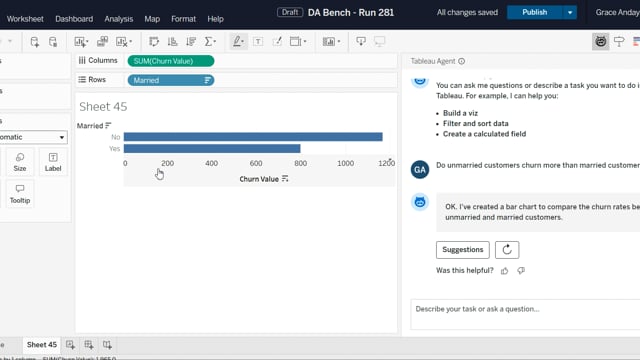Open the Help menu
The width and height of the screenshot is (640, 360).
(x=215, y=19)
